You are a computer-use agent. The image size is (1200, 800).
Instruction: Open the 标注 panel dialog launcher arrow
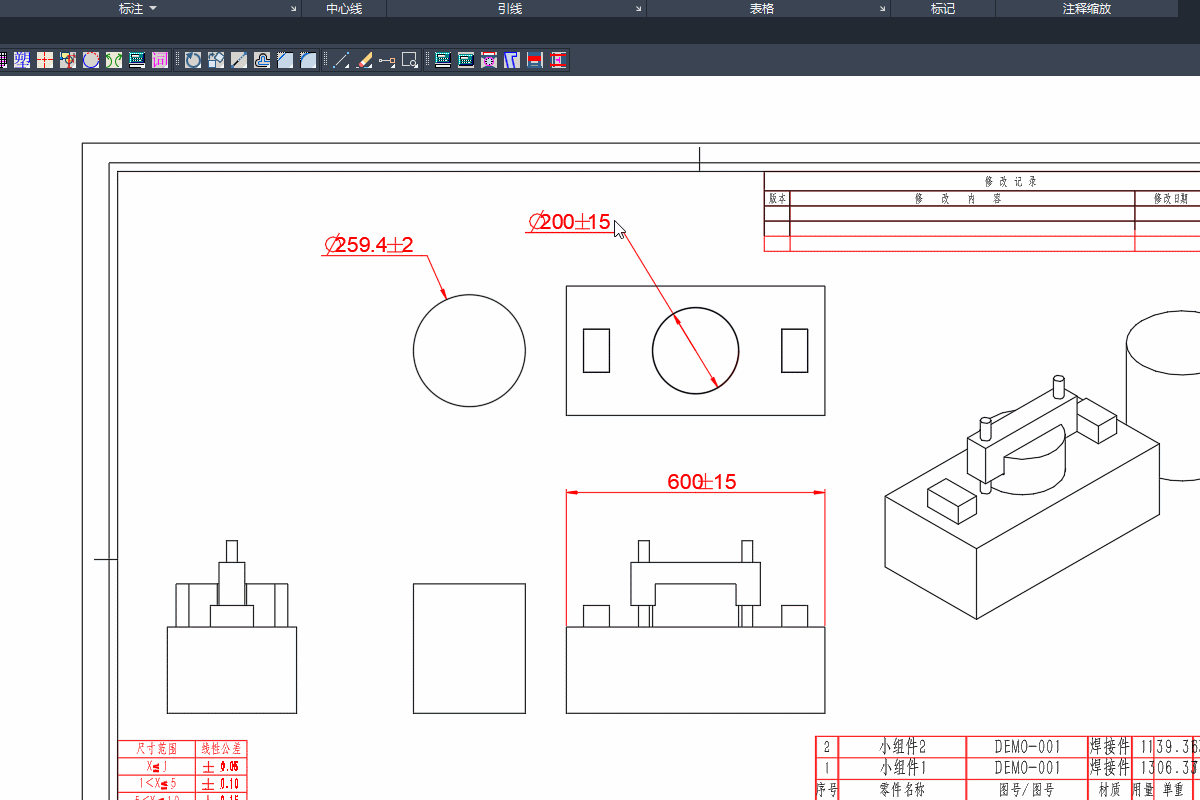point(294,9)
